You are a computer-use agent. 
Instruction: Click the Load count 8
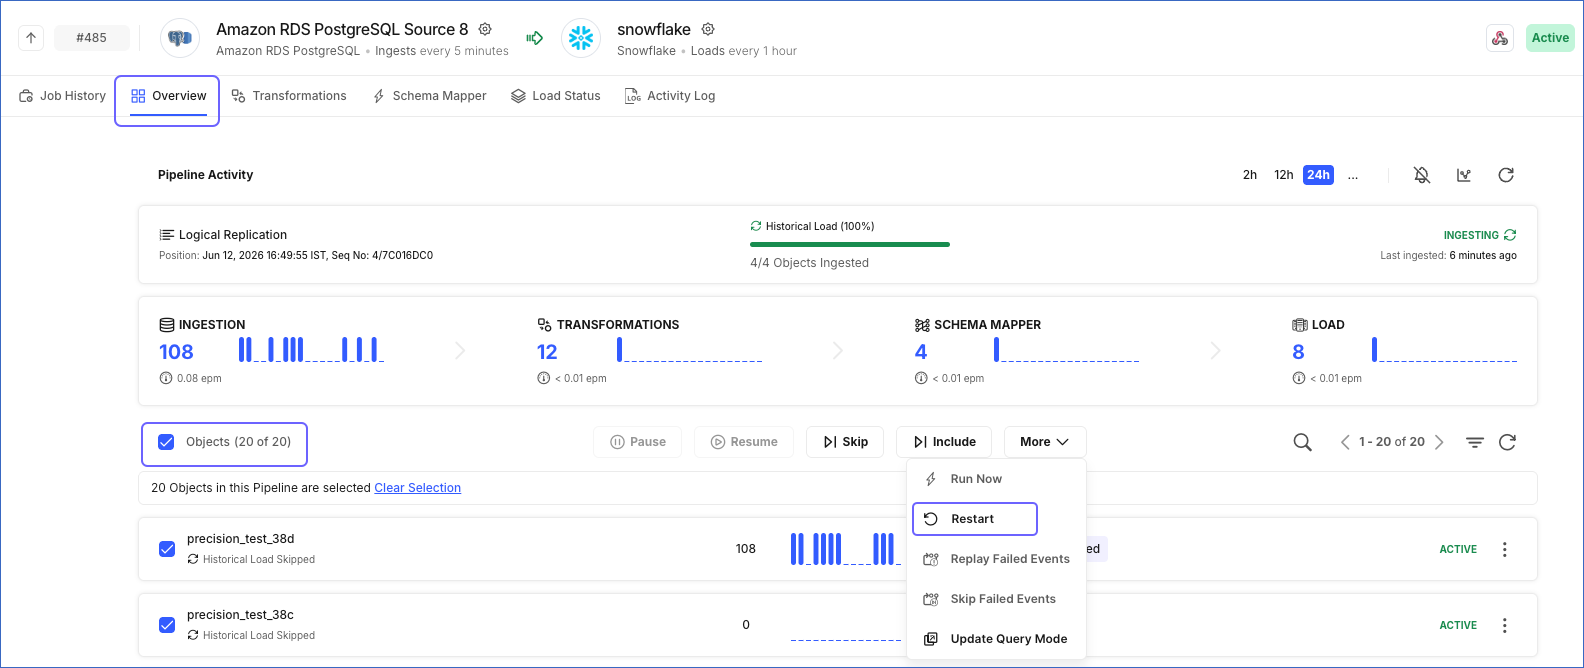click(1298, 352)
